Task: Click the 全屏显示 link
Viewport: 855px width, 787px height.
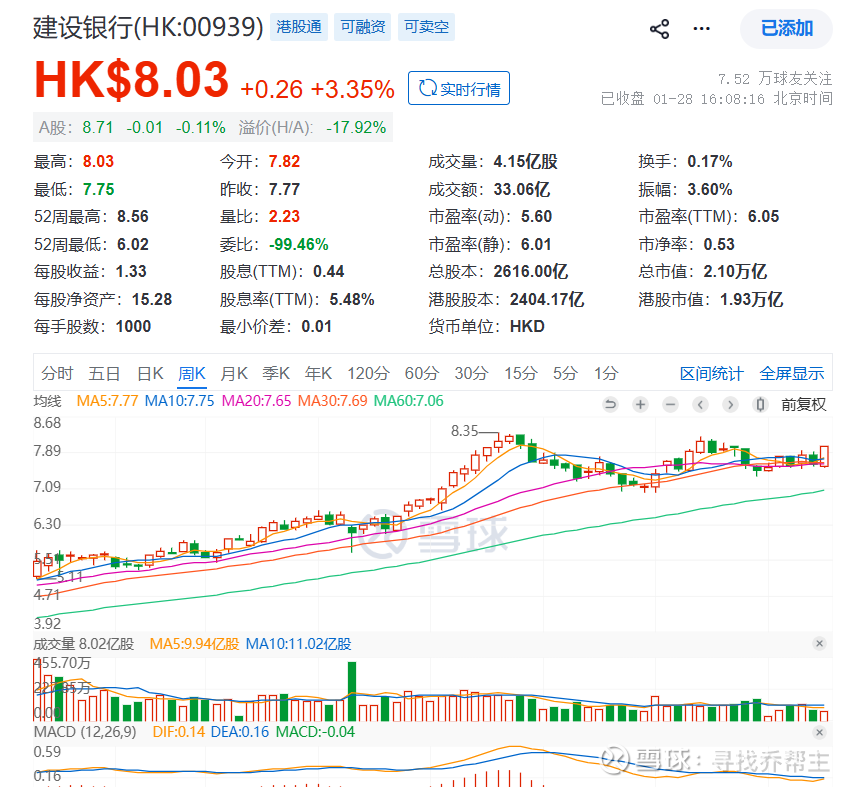Action: click(x=792, y=374)
